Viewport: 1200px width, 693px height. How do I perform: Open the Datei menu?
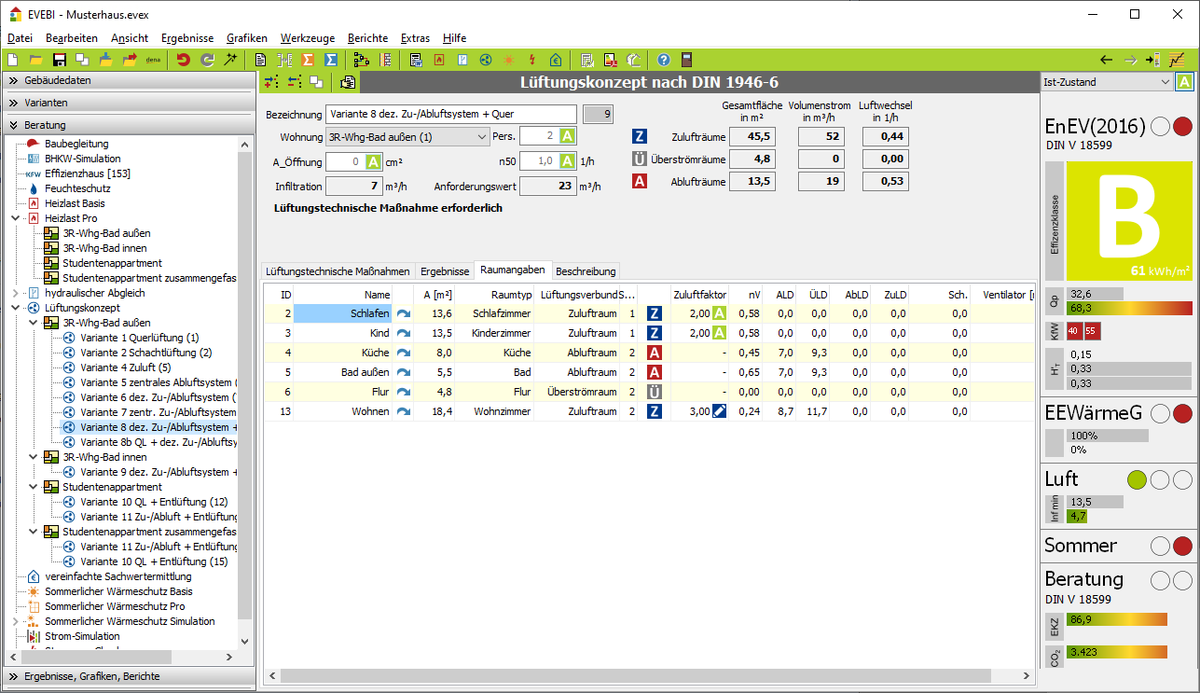[20, 37]
